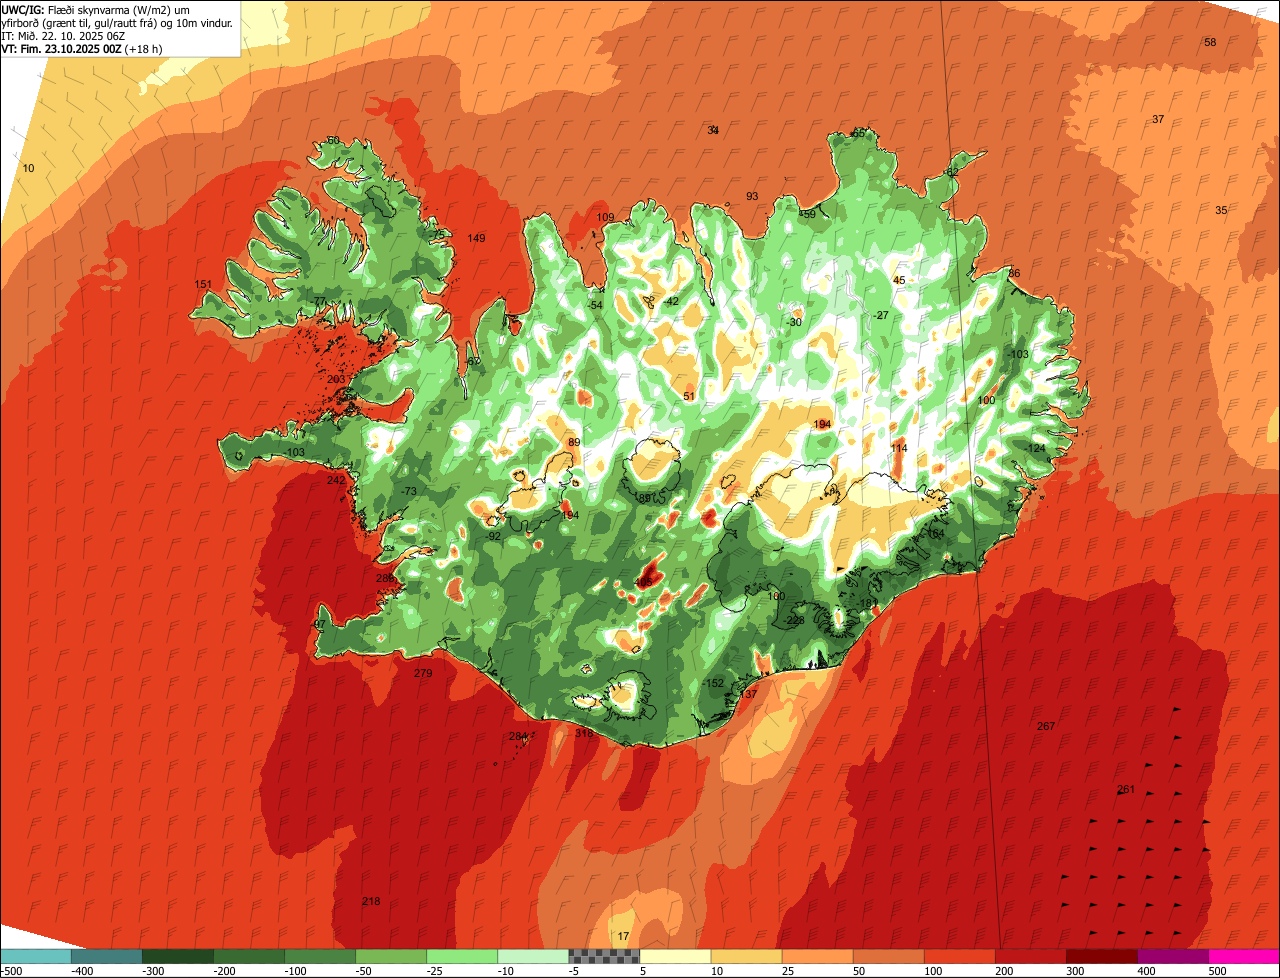The image size is (1280, 978).
Task: Click the map value 51 in central Iceland
Action: point(689,397)
